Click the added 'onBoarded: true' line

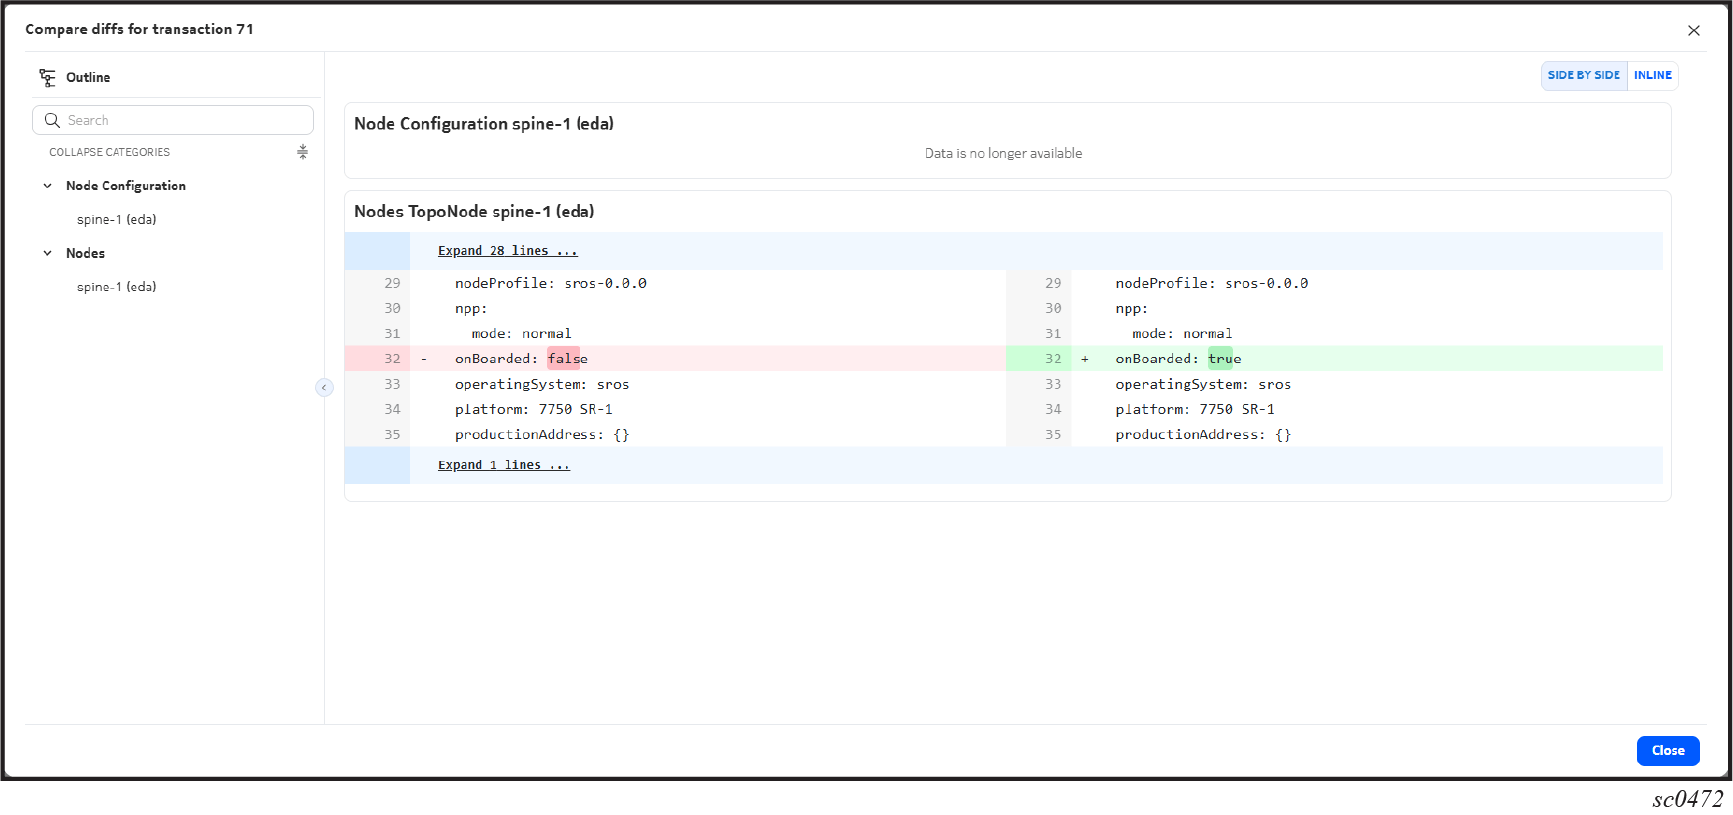(x=1335, y=359)
